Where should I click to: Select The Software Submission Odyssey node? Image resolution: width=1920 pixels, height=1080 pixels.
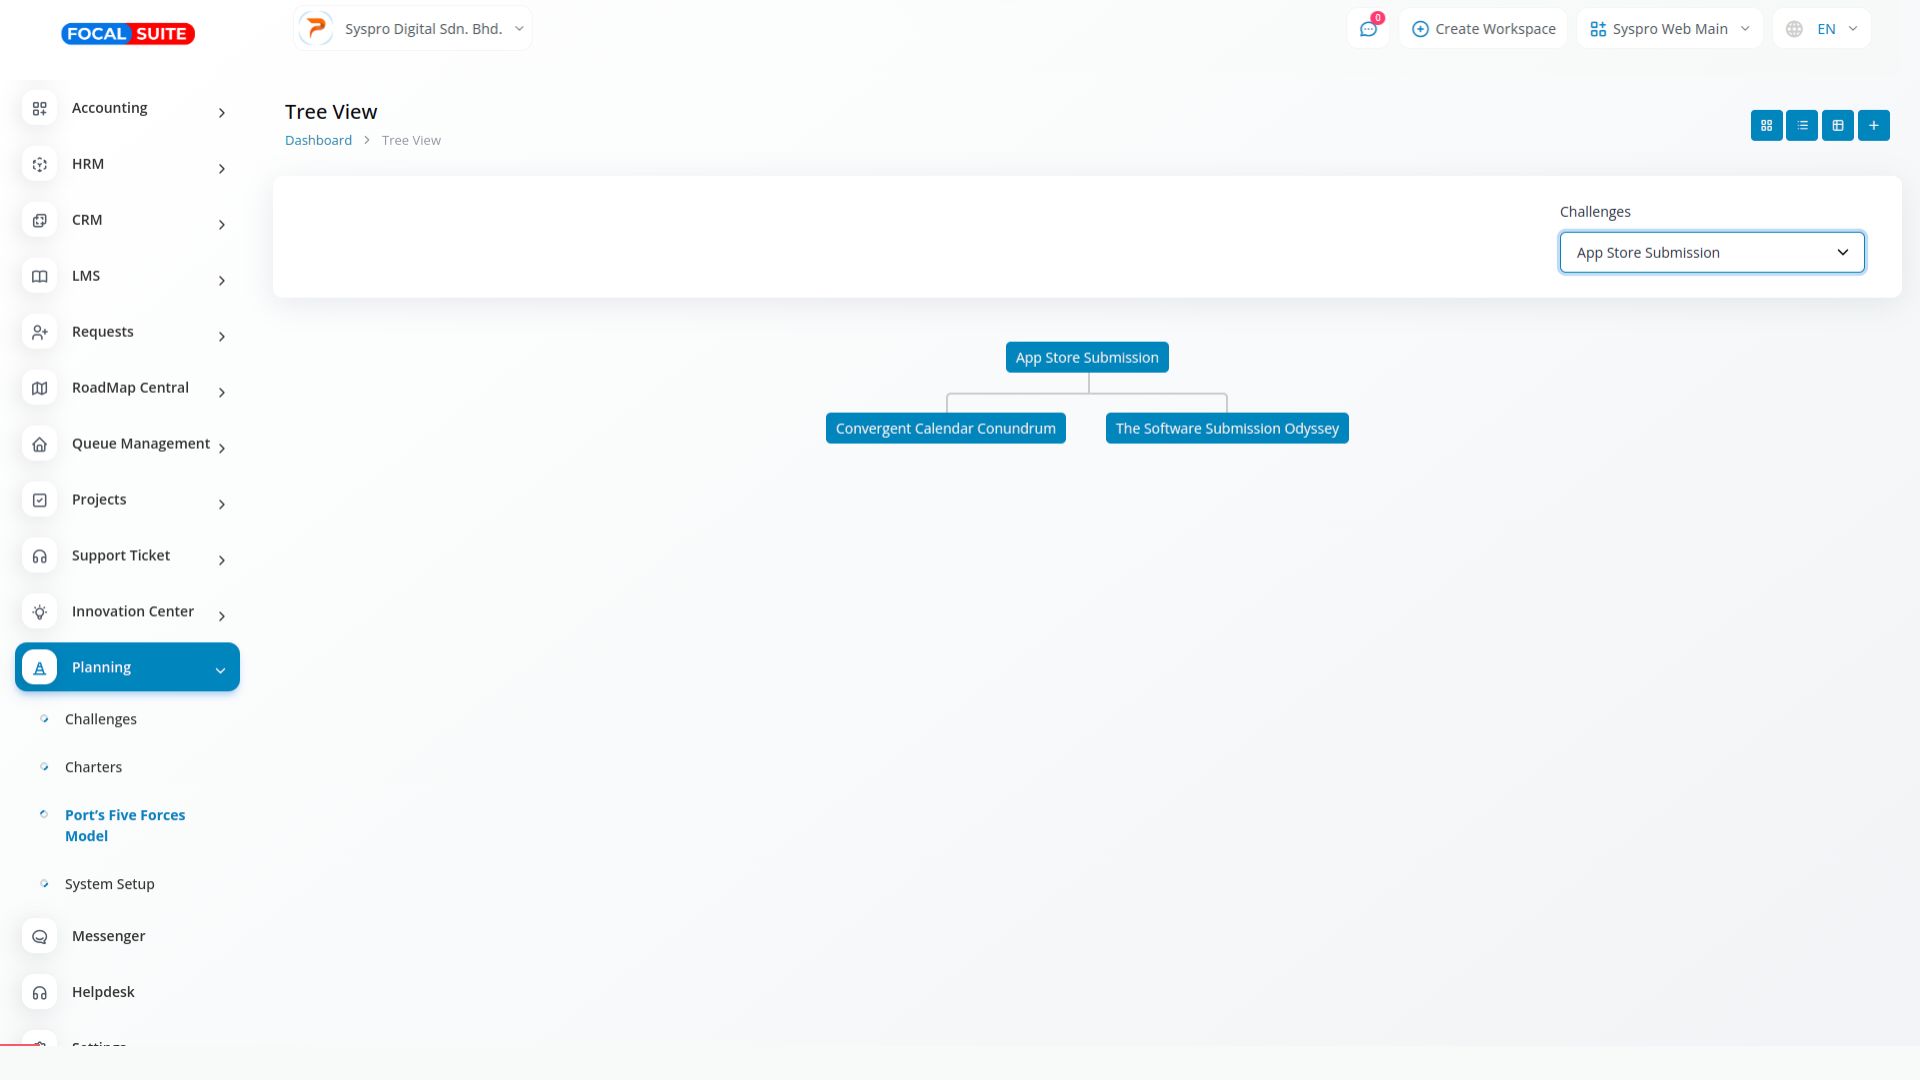click(1227, 429)
